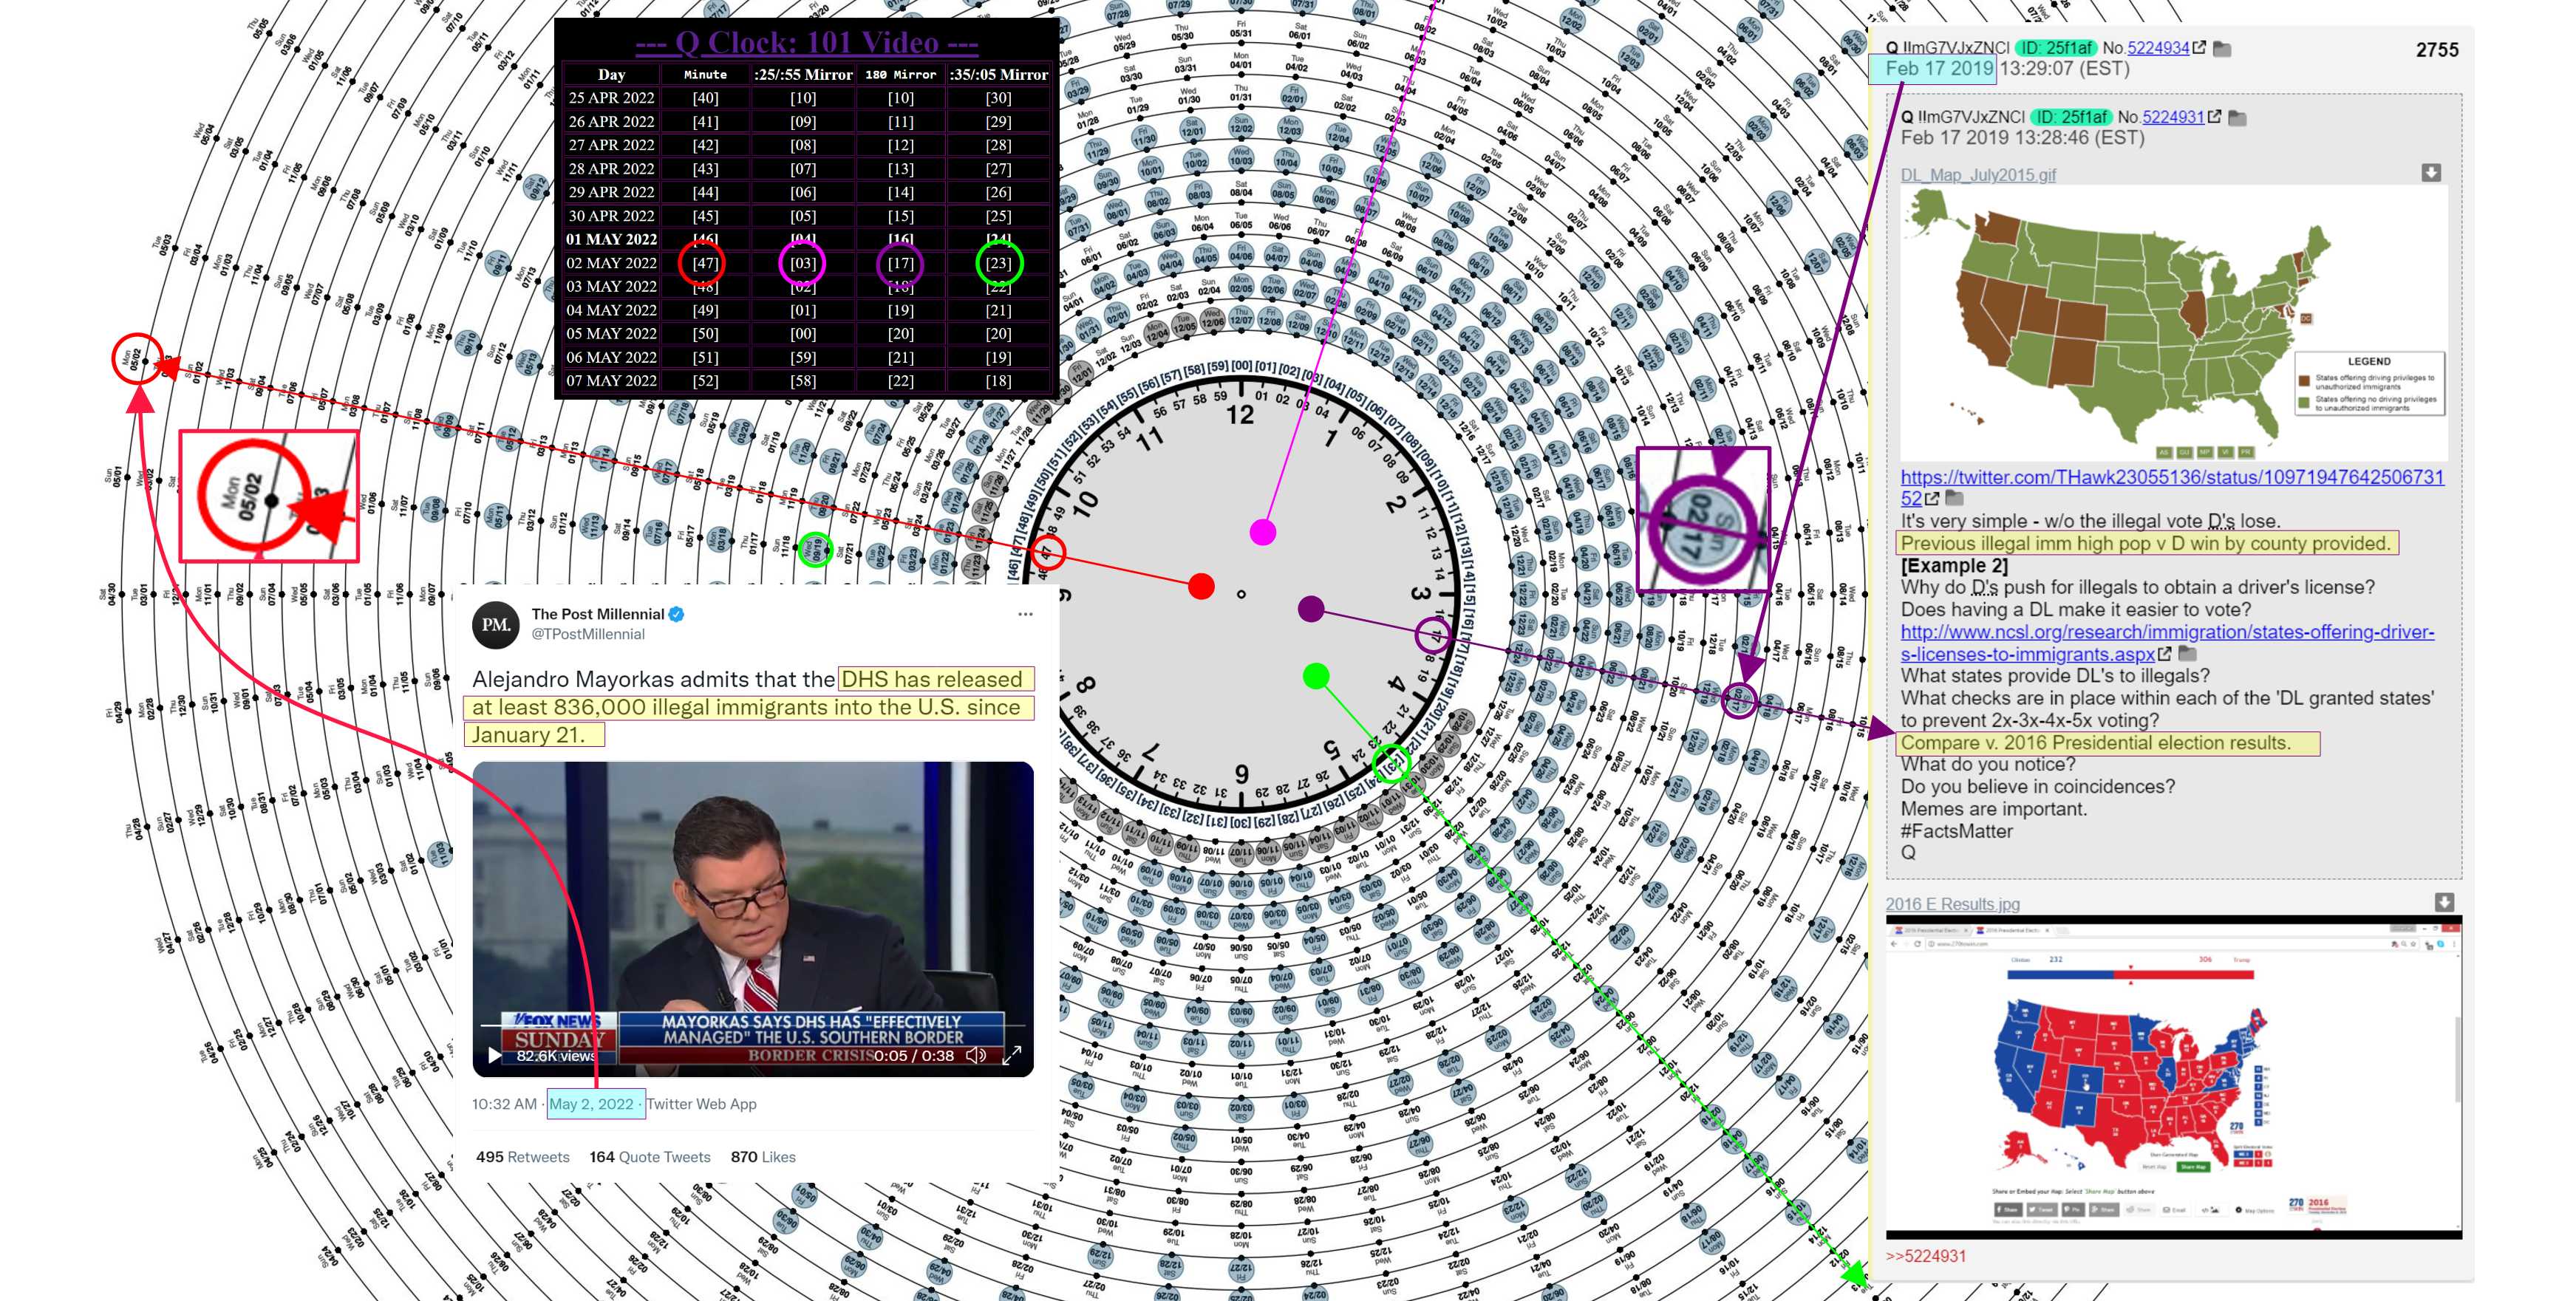Open The Post Millennial PM. avatar
2576x1301 pixels.
(x=495, y=625)
